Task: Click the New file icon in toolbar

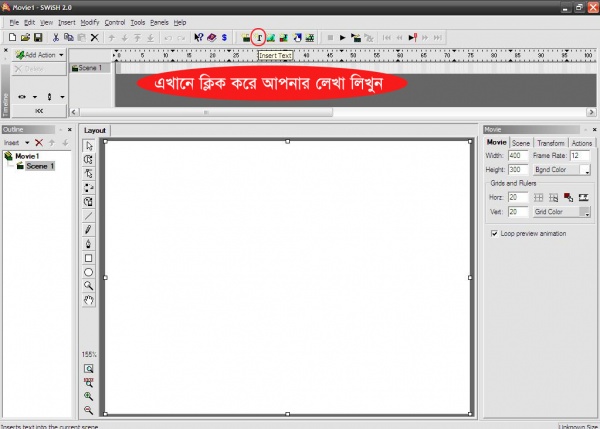Action: [12, 38]
